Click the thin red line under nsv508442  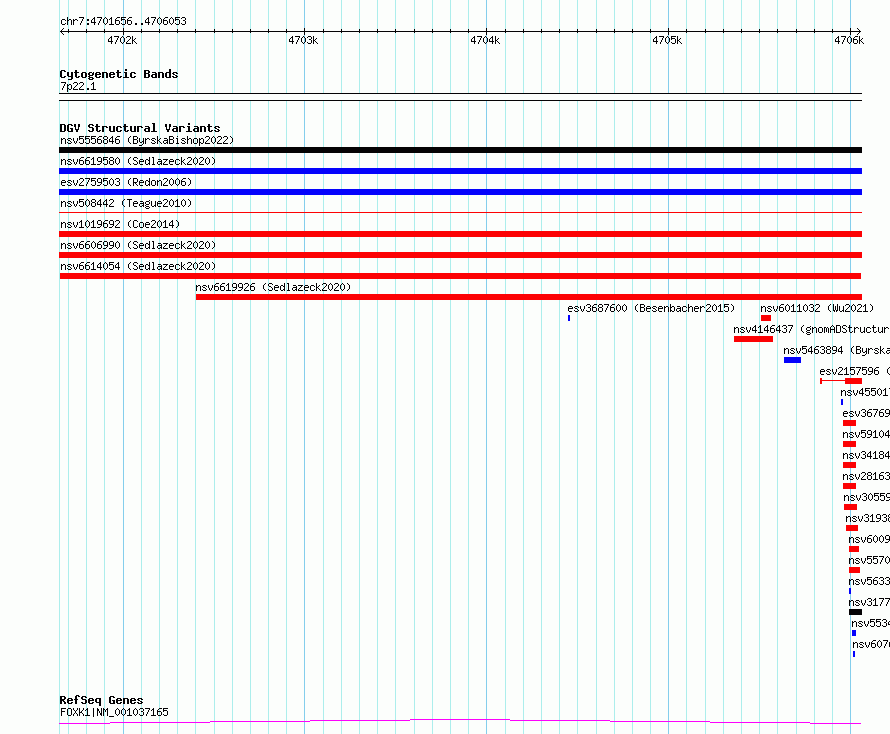pos(460,213)
